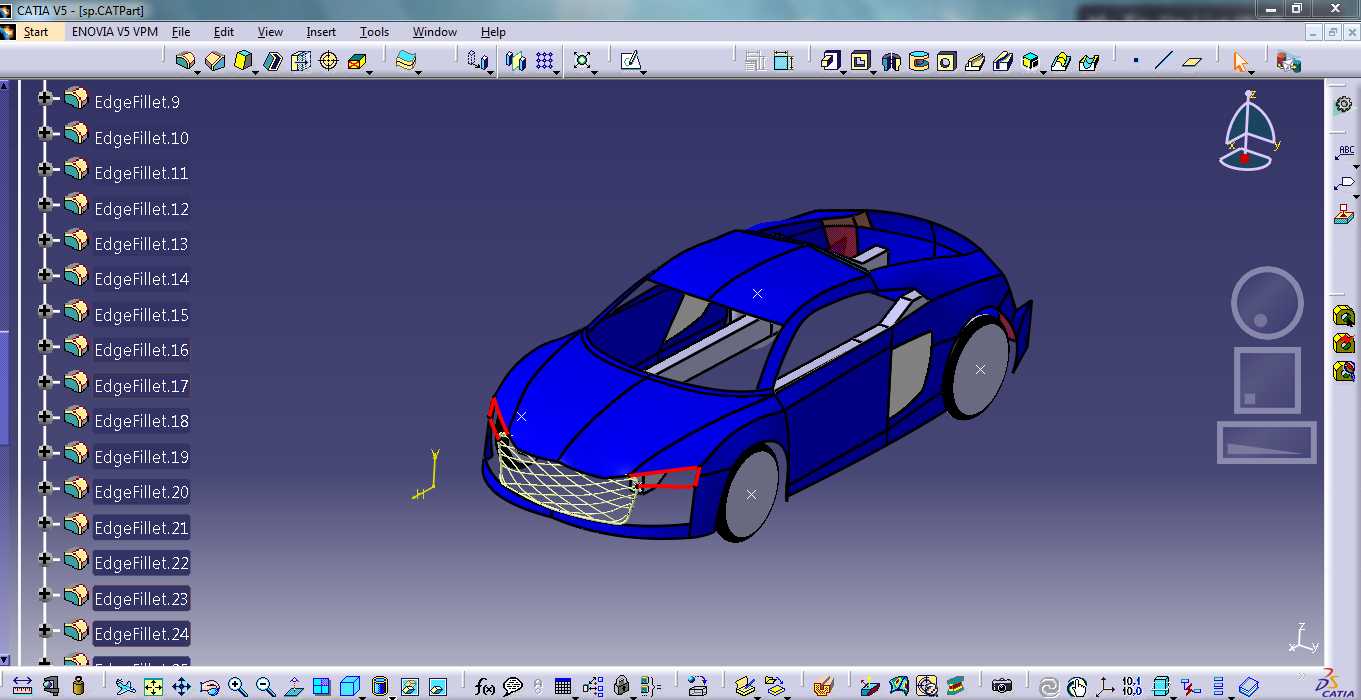
Task: Expand the EdgeFillet.15 tree node
Action: [x=44, y=310]
